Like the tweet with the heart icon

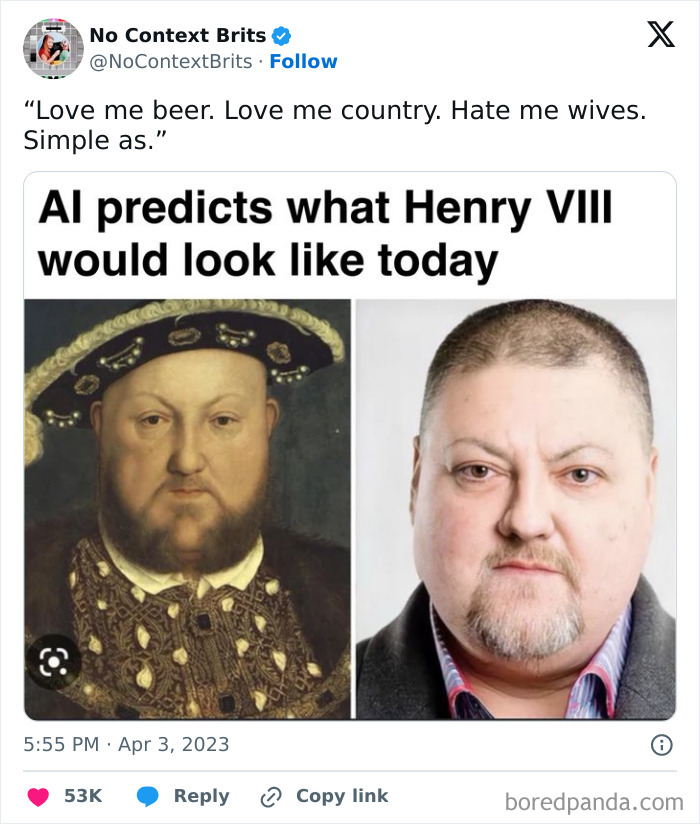point(39,796)
